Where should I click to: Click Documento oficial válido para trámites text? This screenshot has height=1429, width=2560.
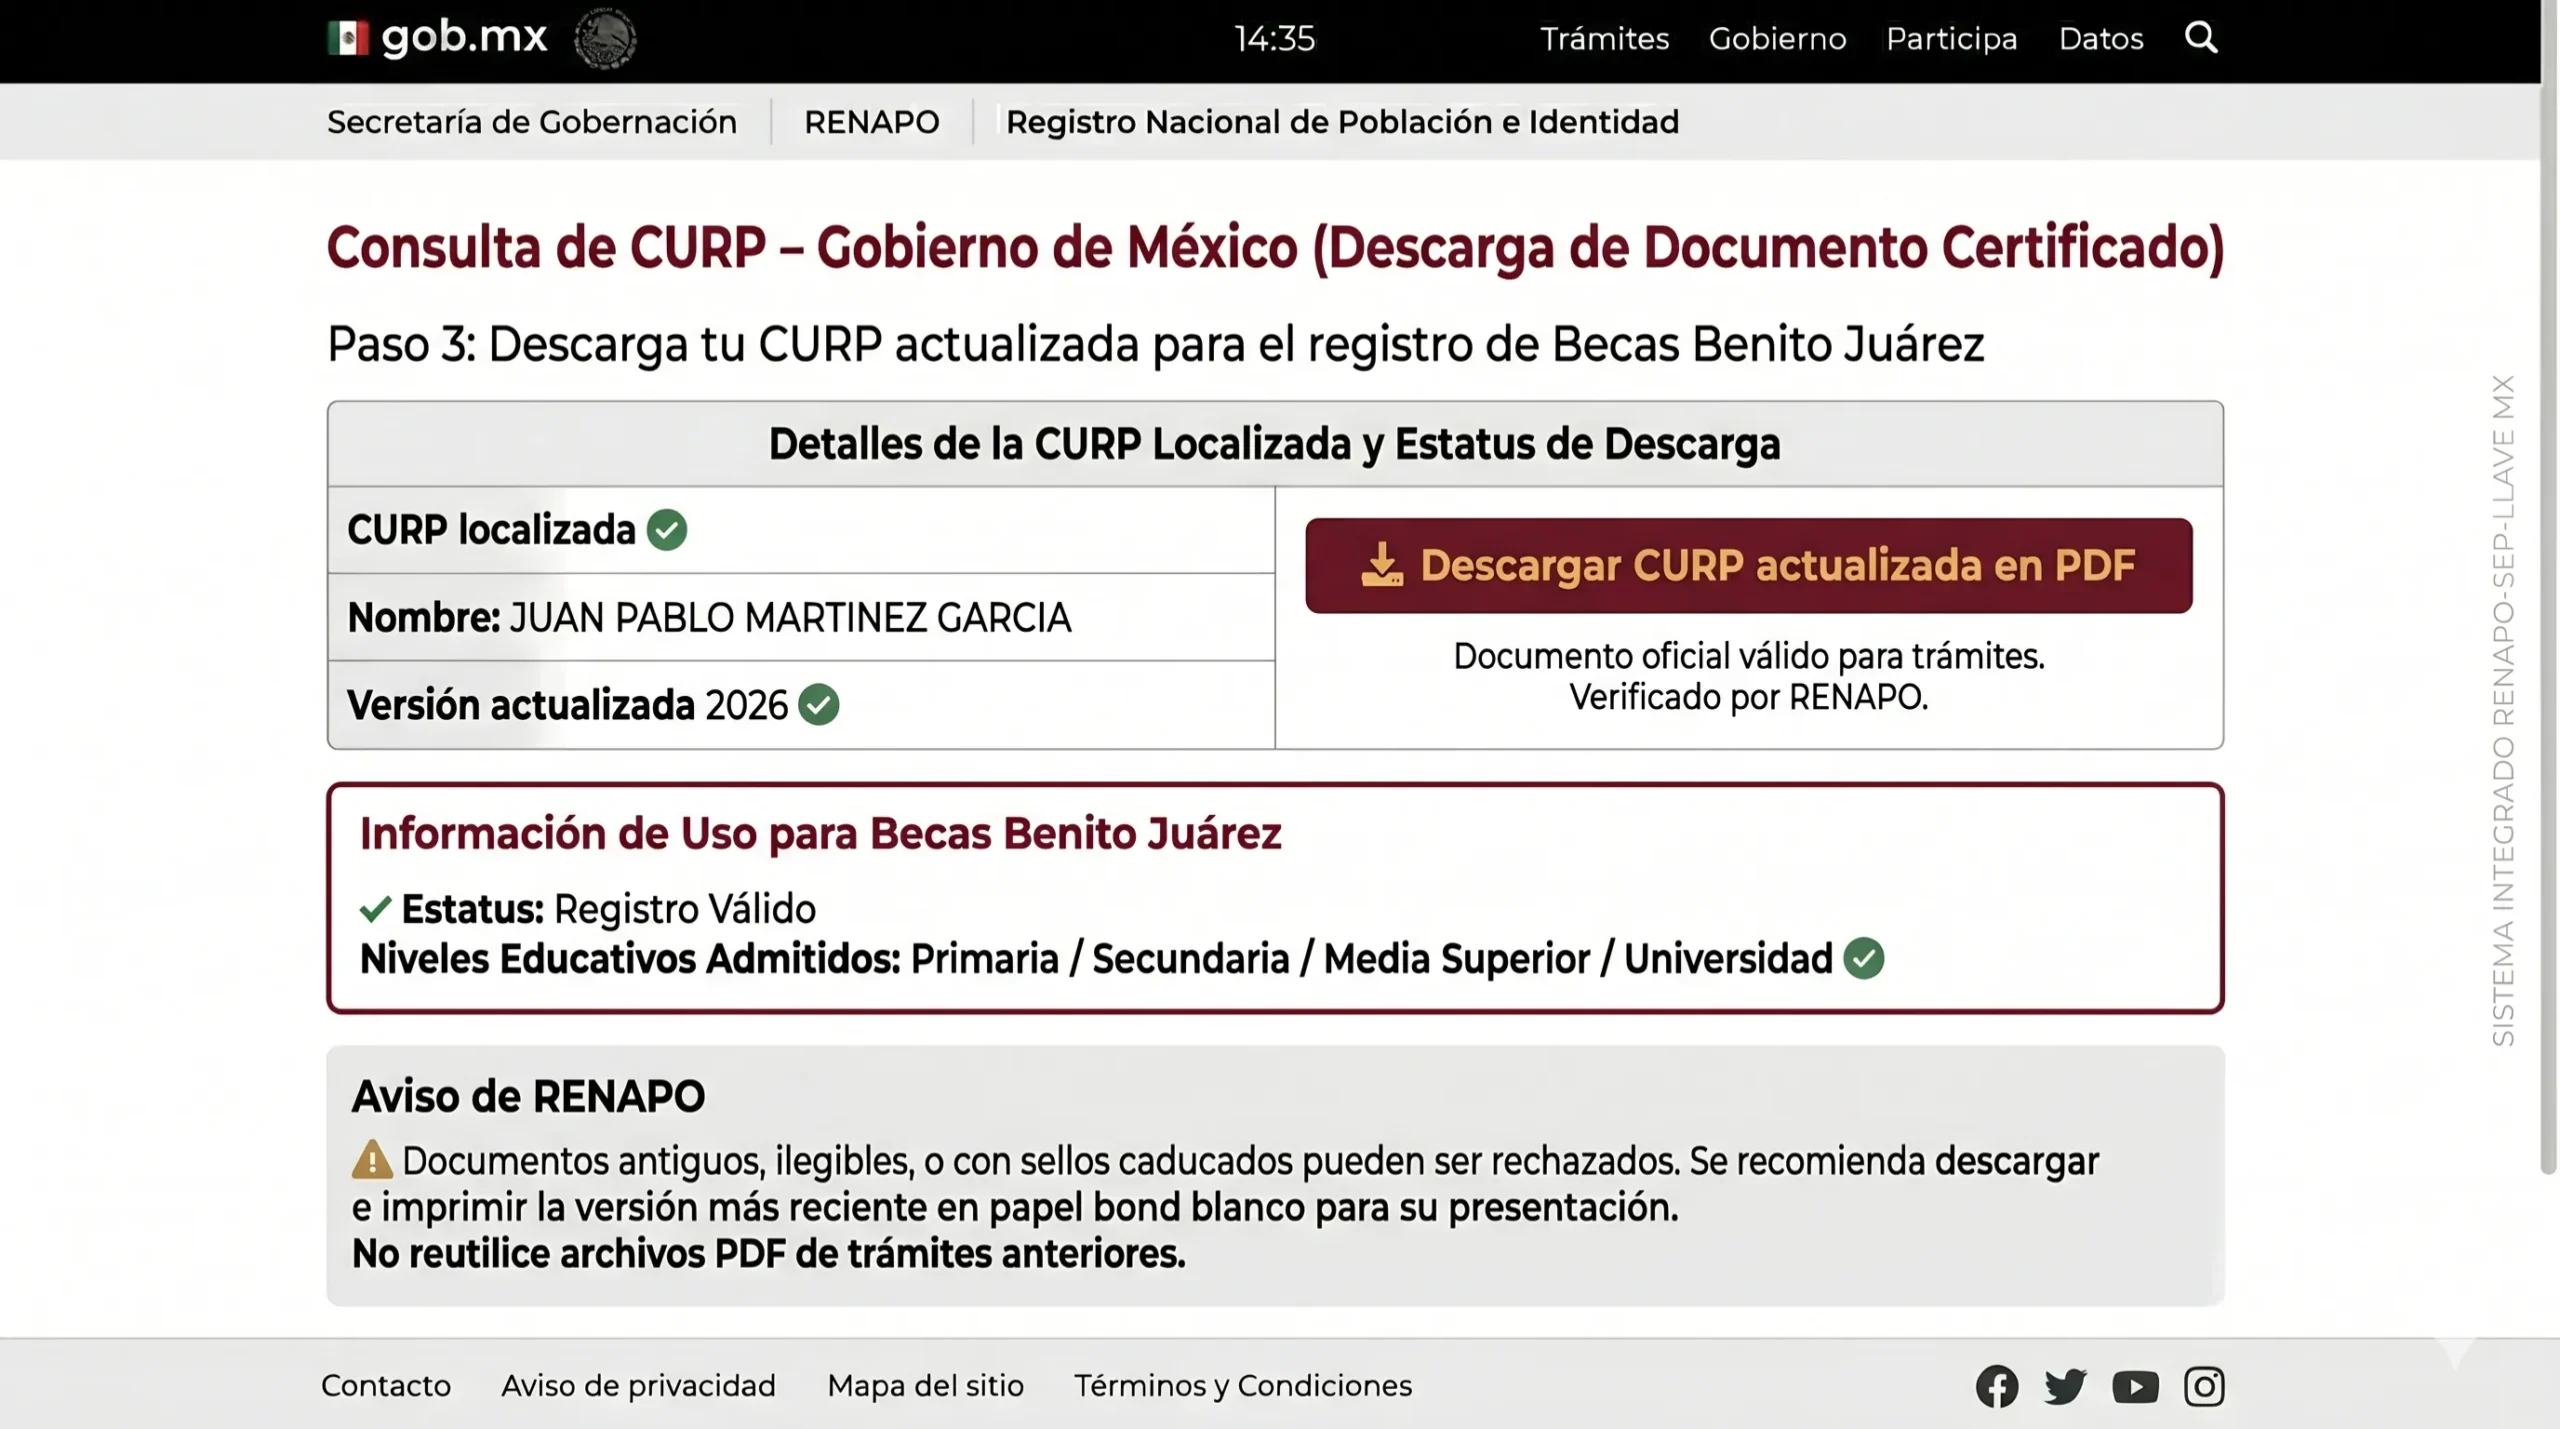(1748, 656)
